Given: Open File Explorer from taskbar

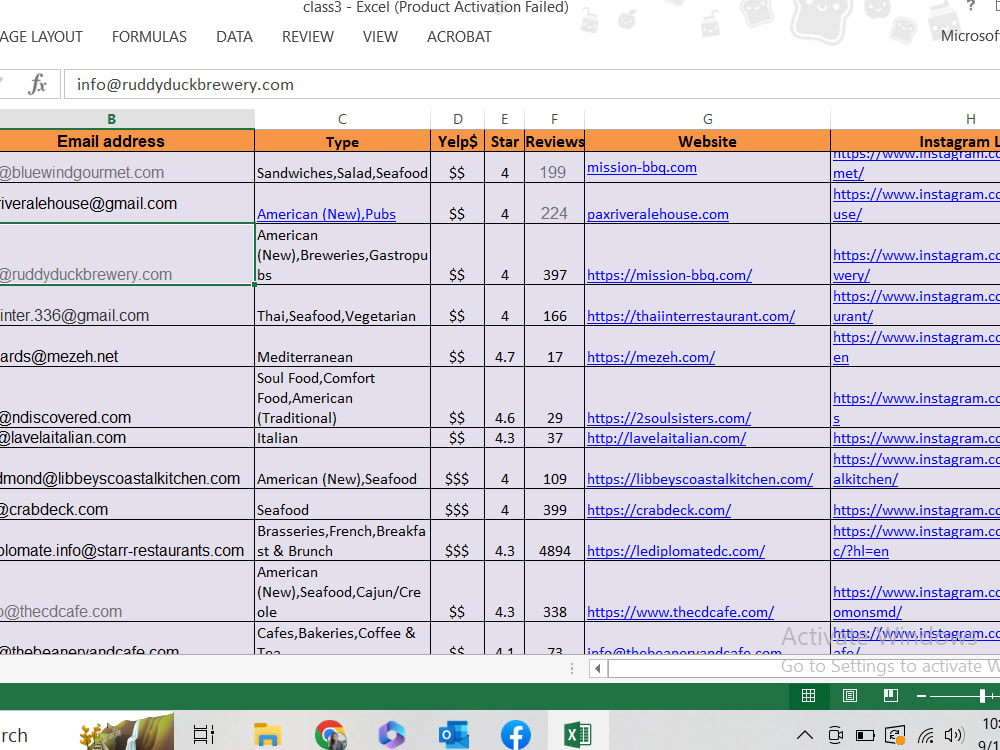Looking at the screenshot, I should point(267,735).
